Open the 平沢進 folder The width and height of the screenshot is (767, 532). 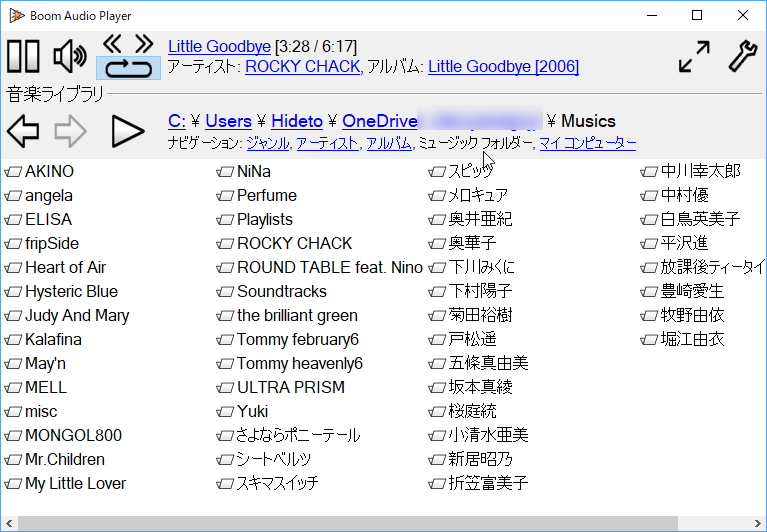pos(674,244)
